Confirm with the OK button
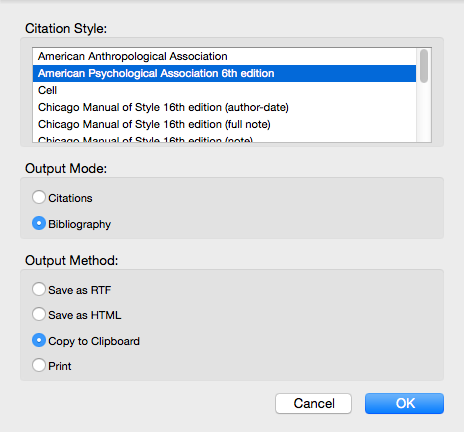 point(404,403)
